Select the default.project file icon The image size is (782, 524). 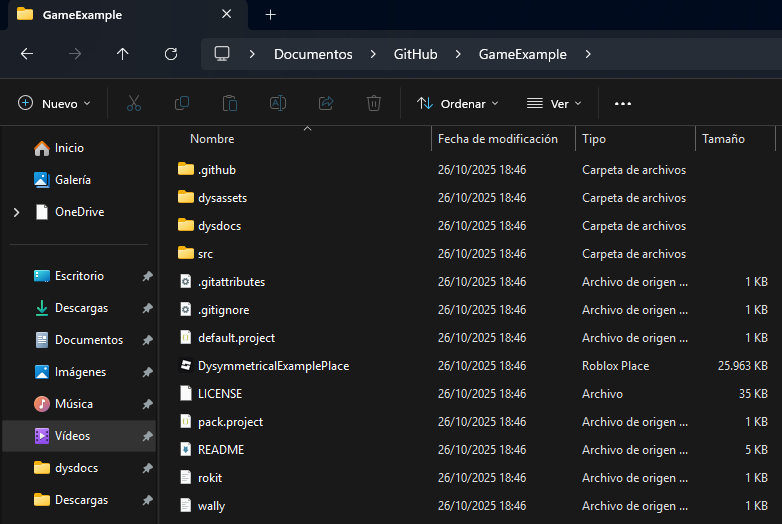coord(186,337)
